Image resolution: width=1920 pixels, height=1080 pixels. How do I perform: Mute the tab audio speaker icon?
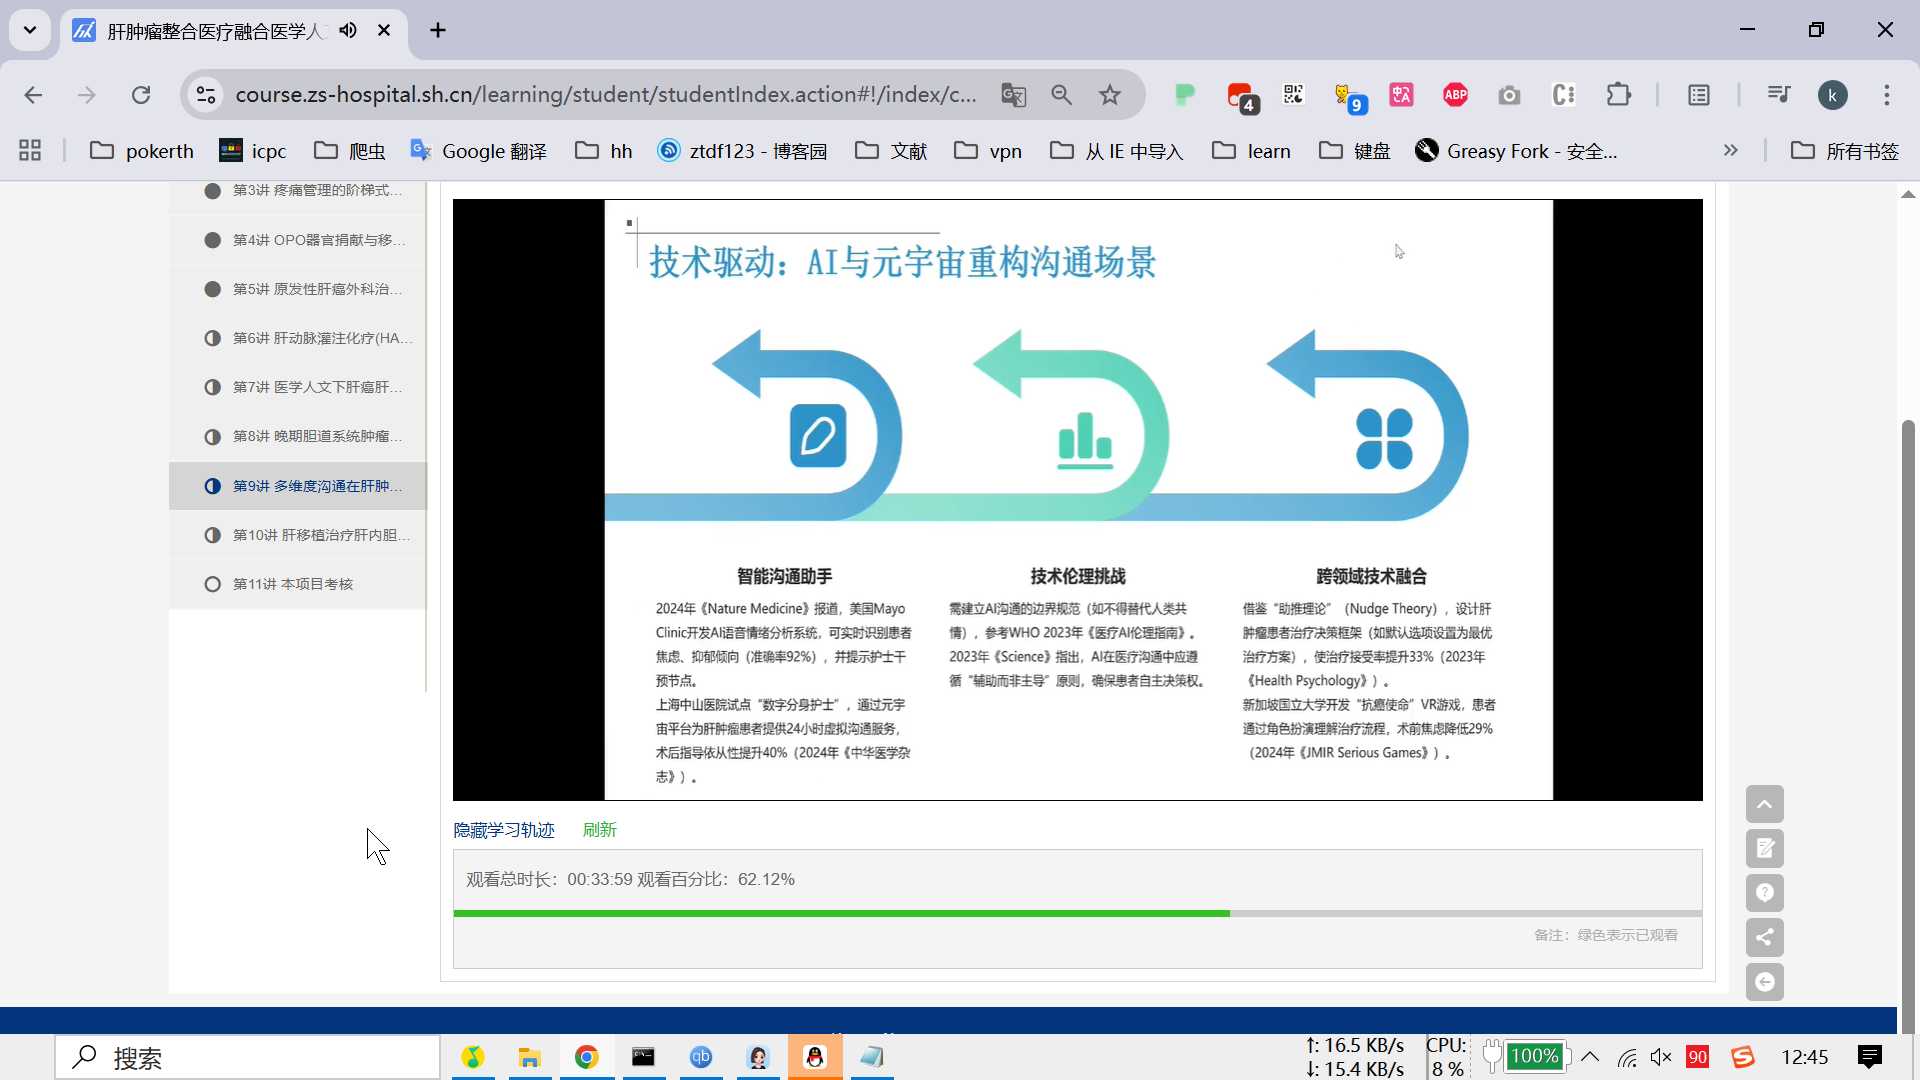(x=348, y=30)
